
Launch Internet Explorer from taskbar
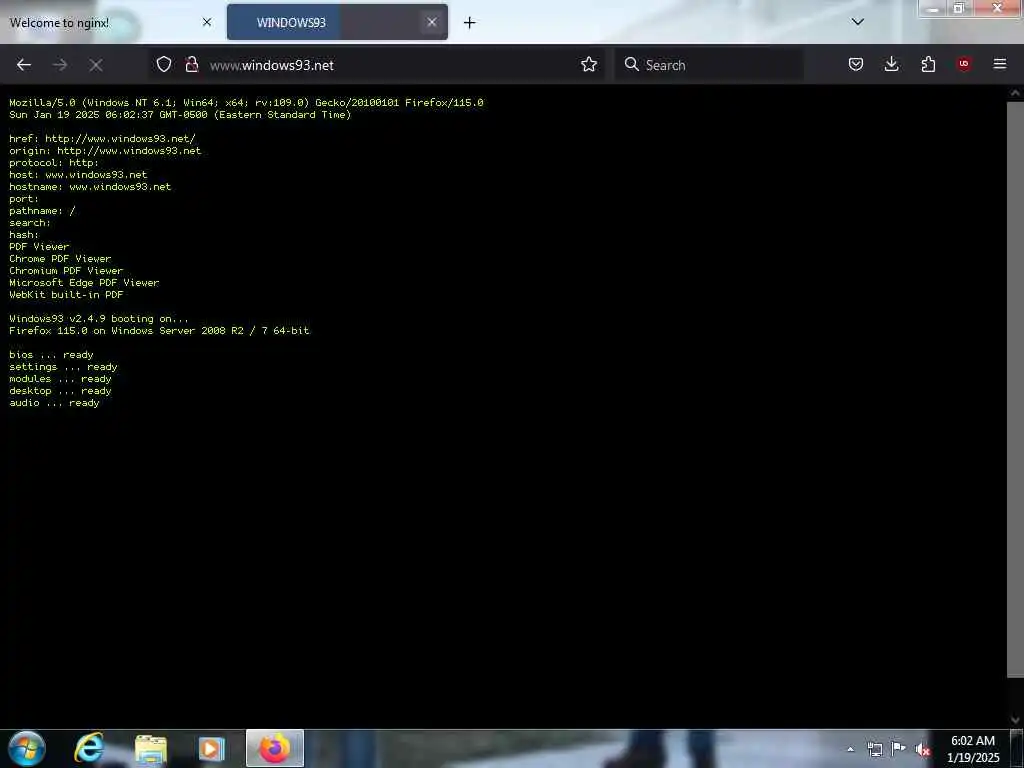point(89,748)
